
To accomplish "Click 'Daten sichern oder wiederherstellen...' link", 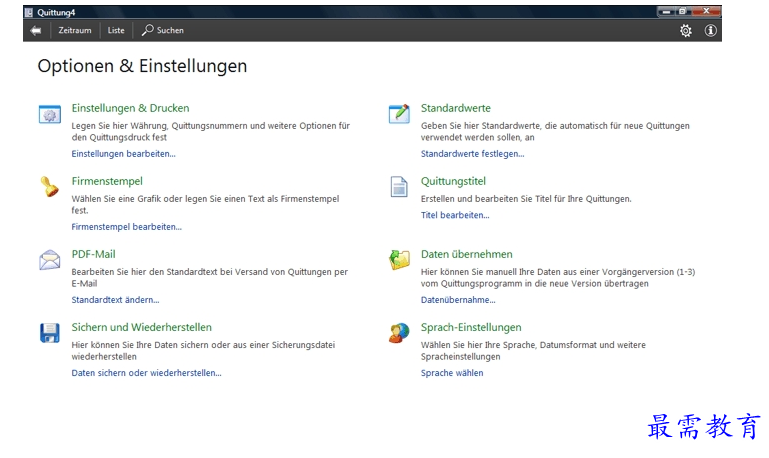I will click(146, 373).
